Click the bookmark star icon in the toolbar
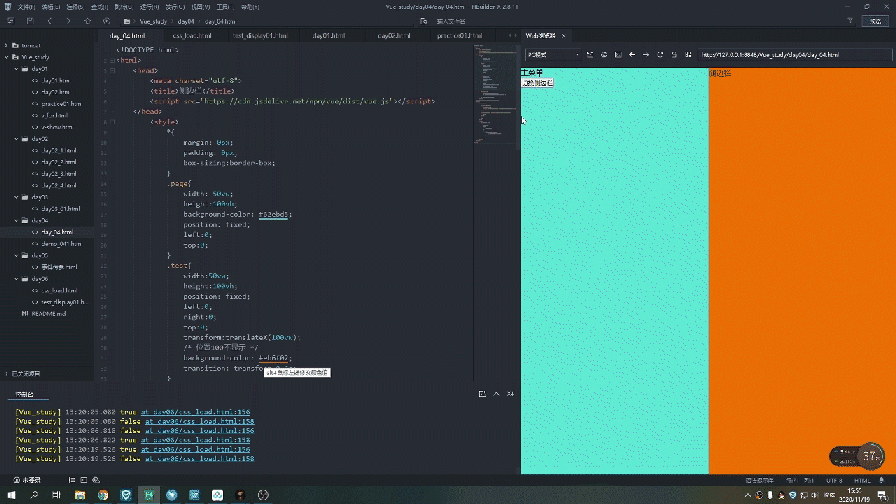 coord(87,21)
